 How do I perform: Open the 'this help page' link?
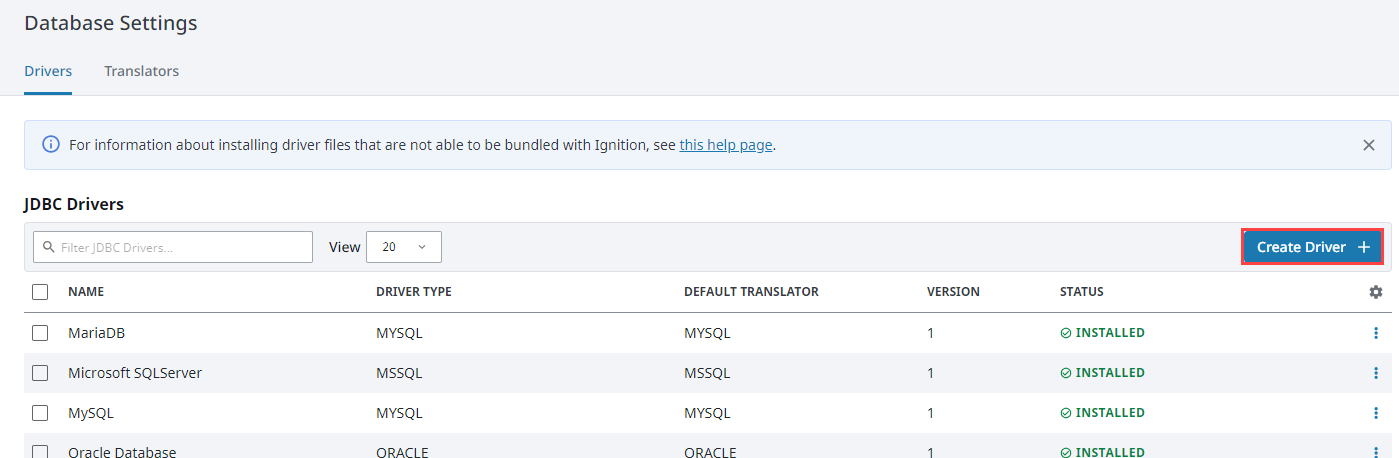[x=726, y=145]
